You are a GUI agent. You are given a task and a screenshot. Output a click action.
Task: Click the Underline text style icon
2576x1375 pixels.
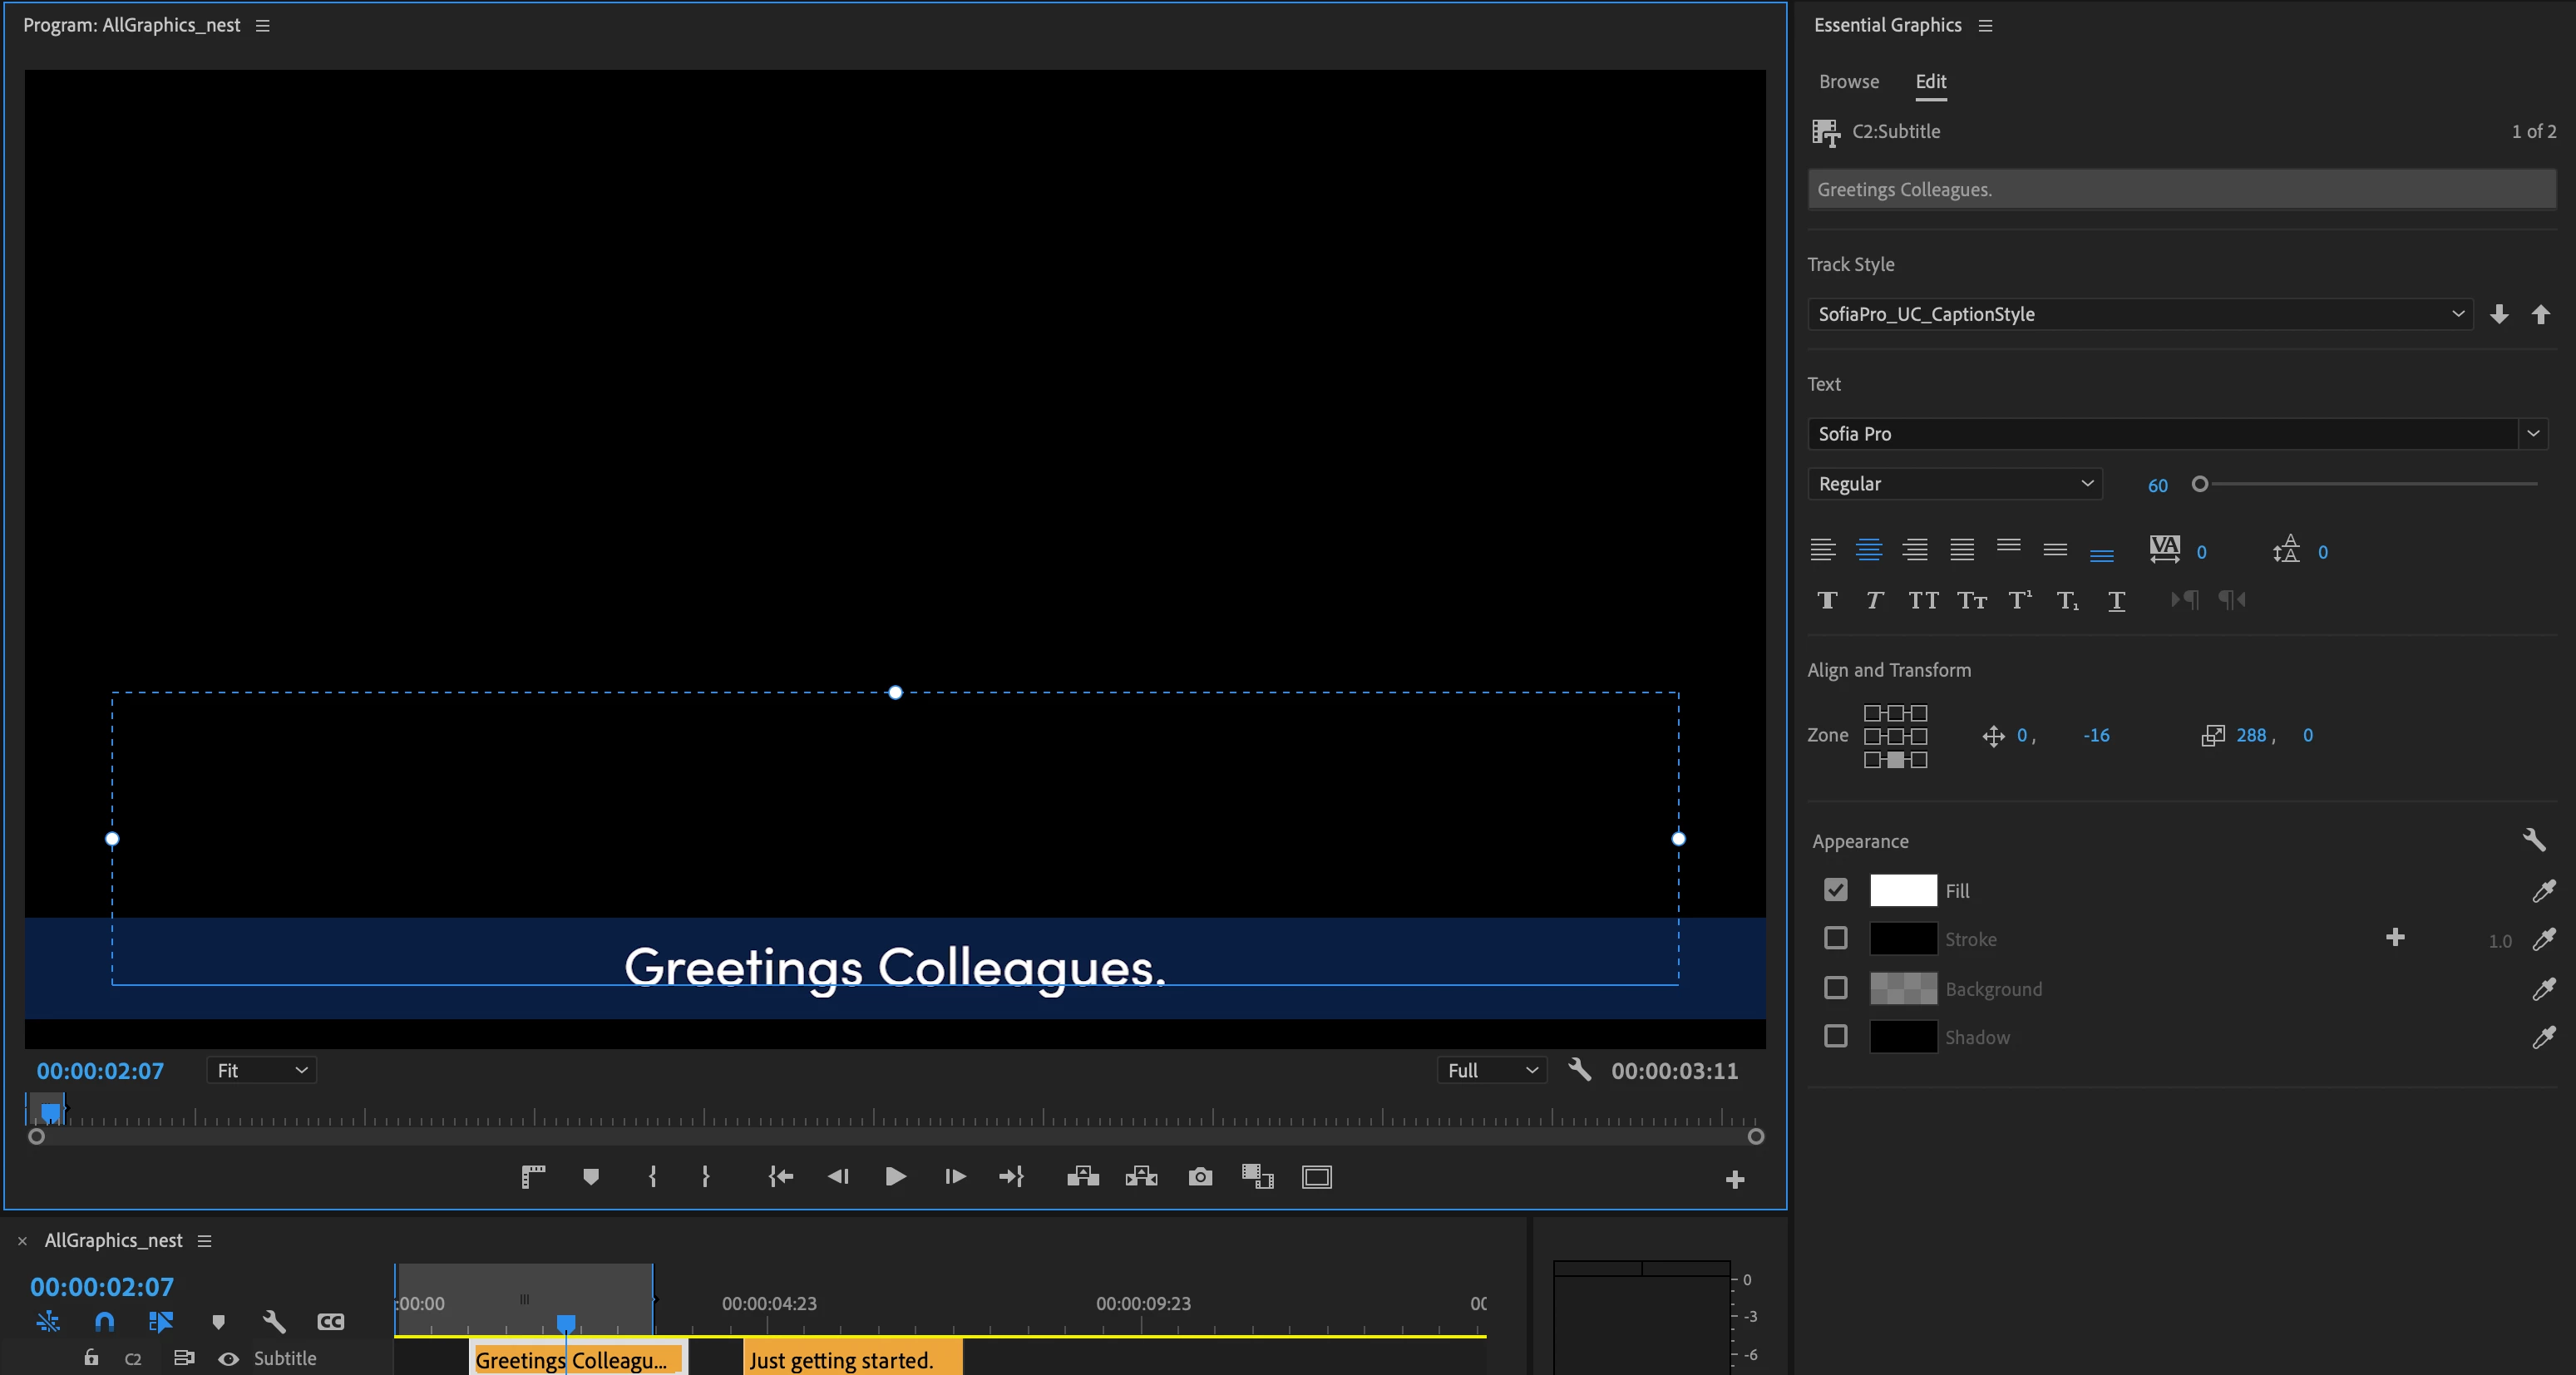(2116, 600)
